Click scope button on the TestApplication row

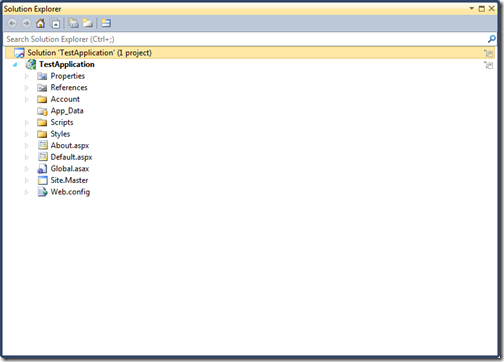tap(489, 65)
